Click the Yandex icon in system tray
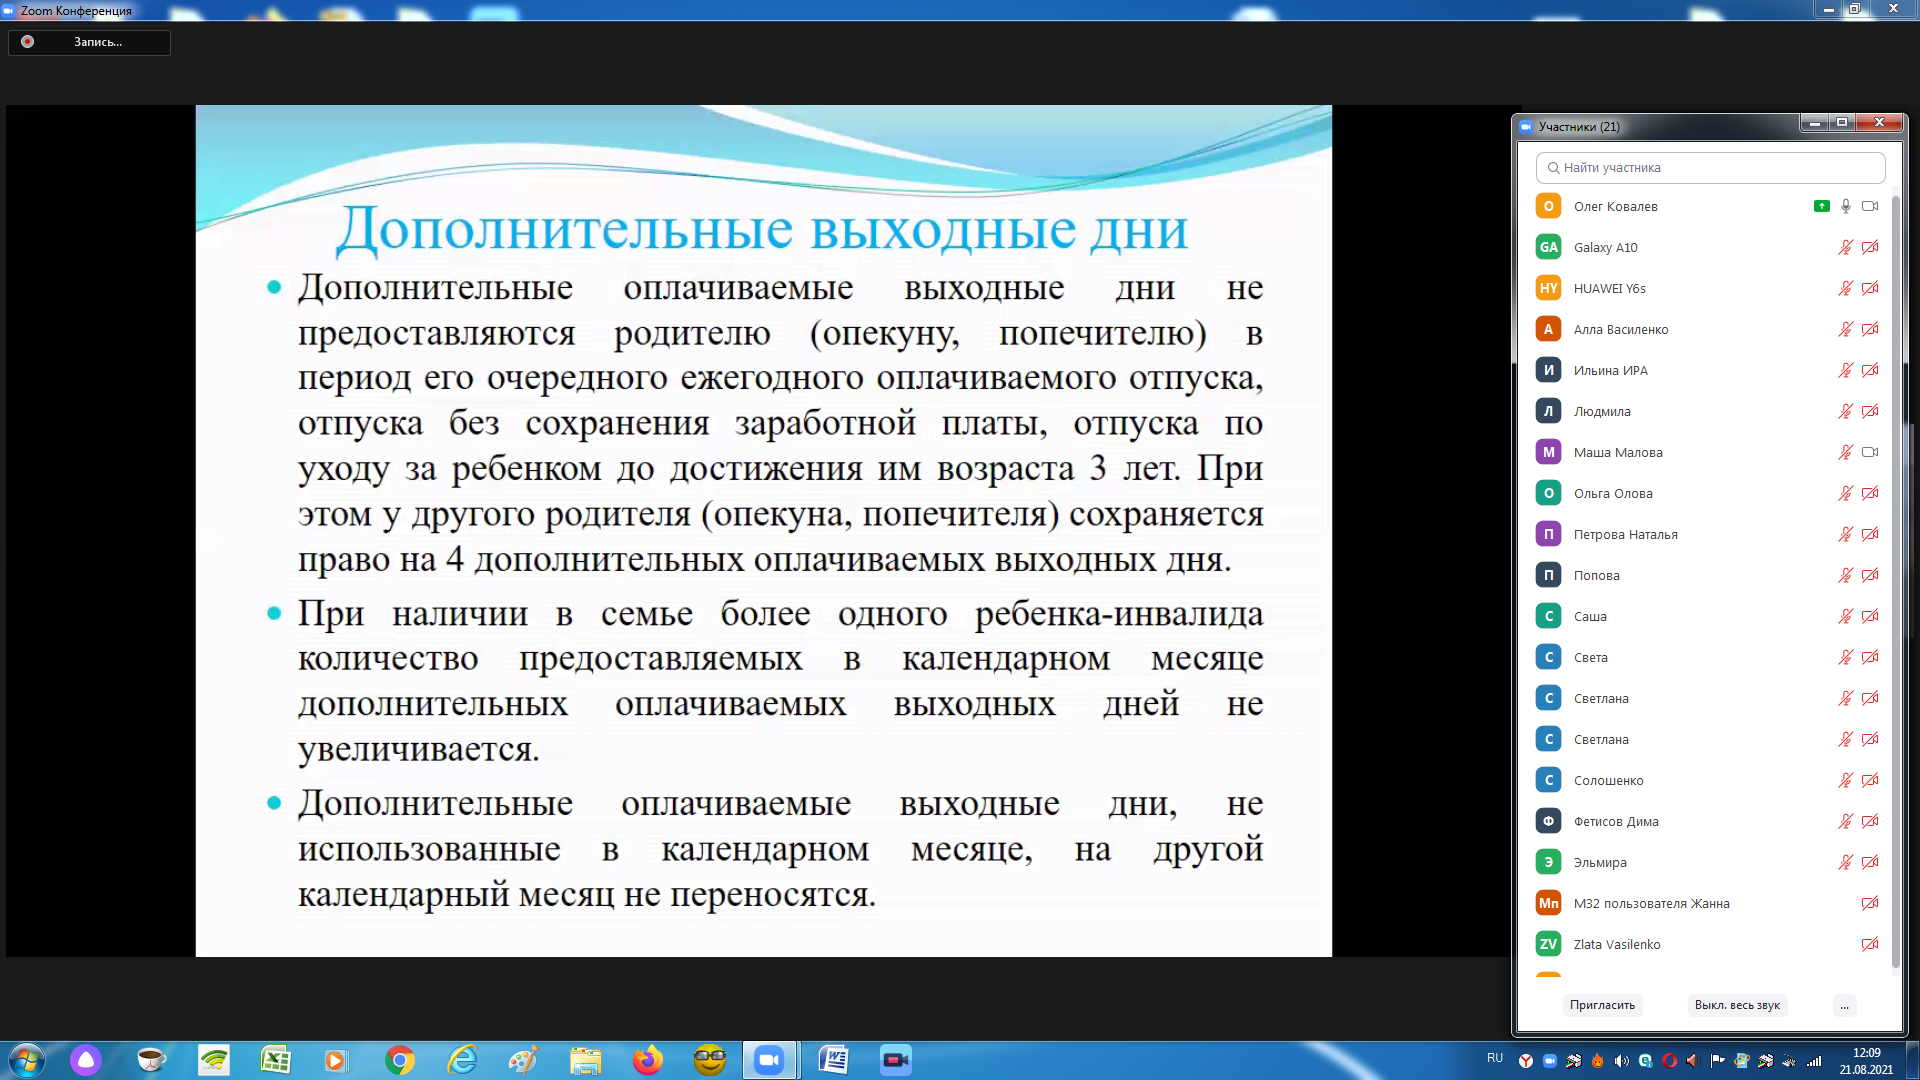 tap(1525, 1061)
